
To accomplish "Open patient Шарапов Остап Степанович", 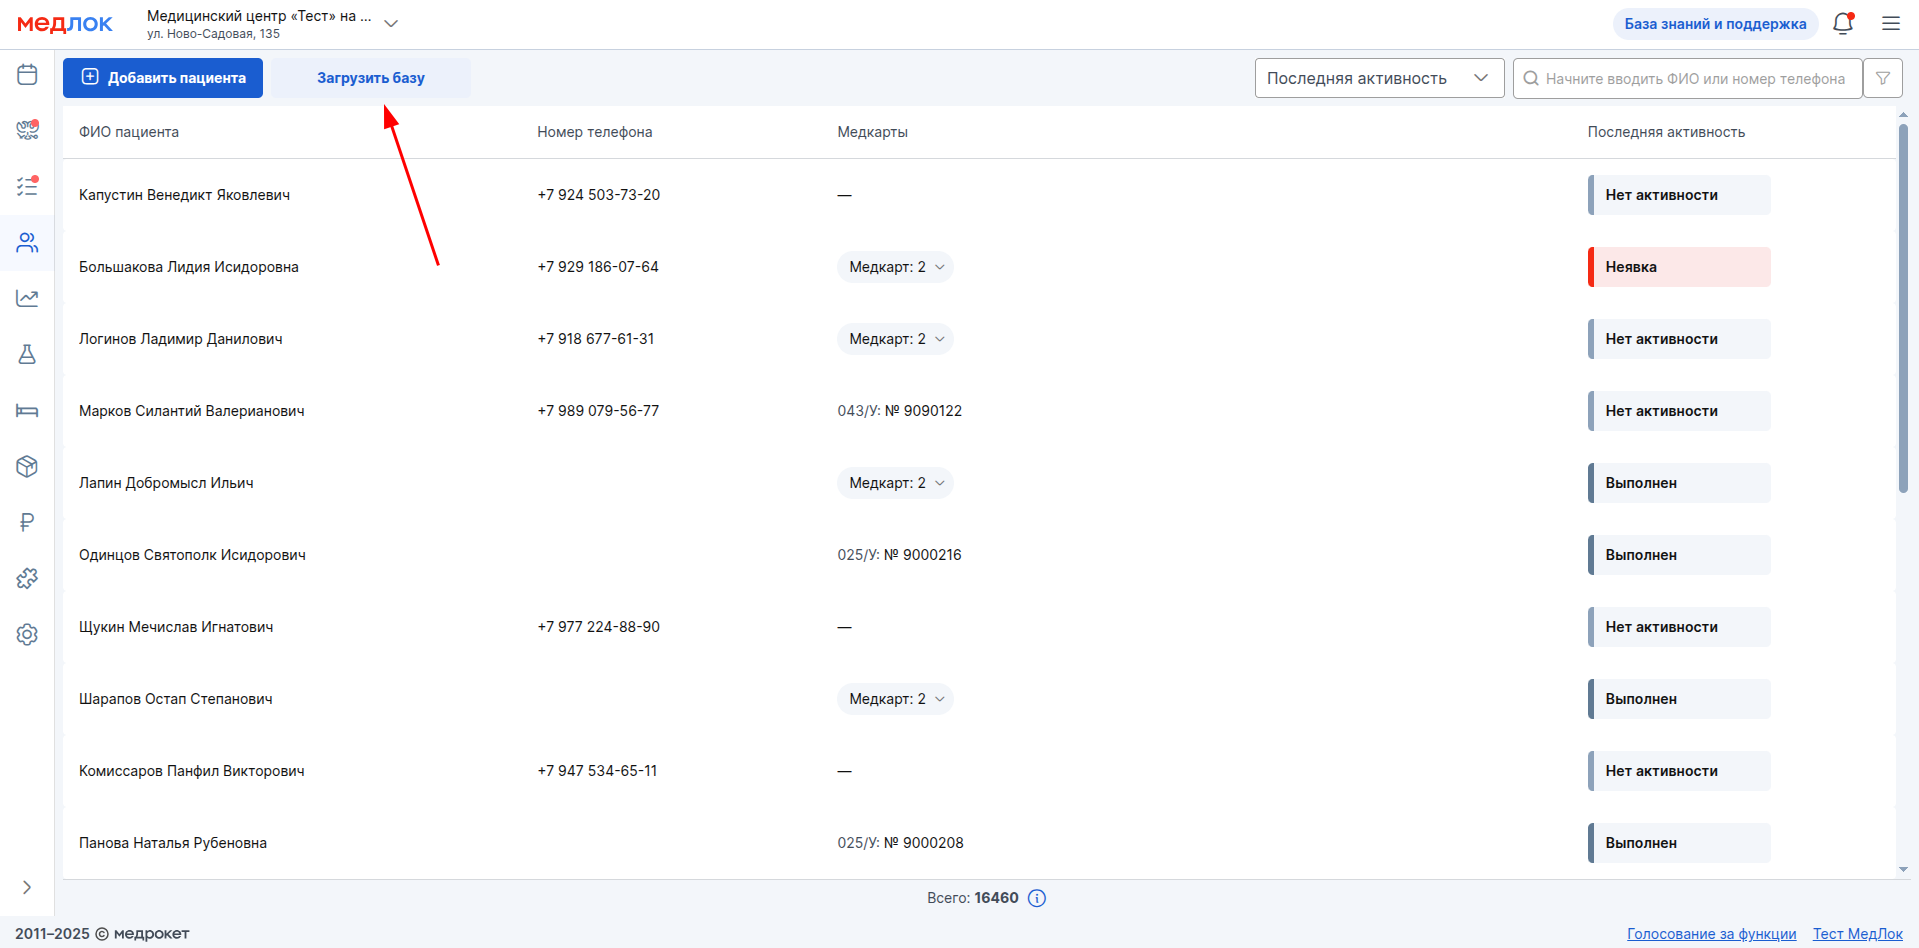I will pyautogui.click(x=176, y=699).
